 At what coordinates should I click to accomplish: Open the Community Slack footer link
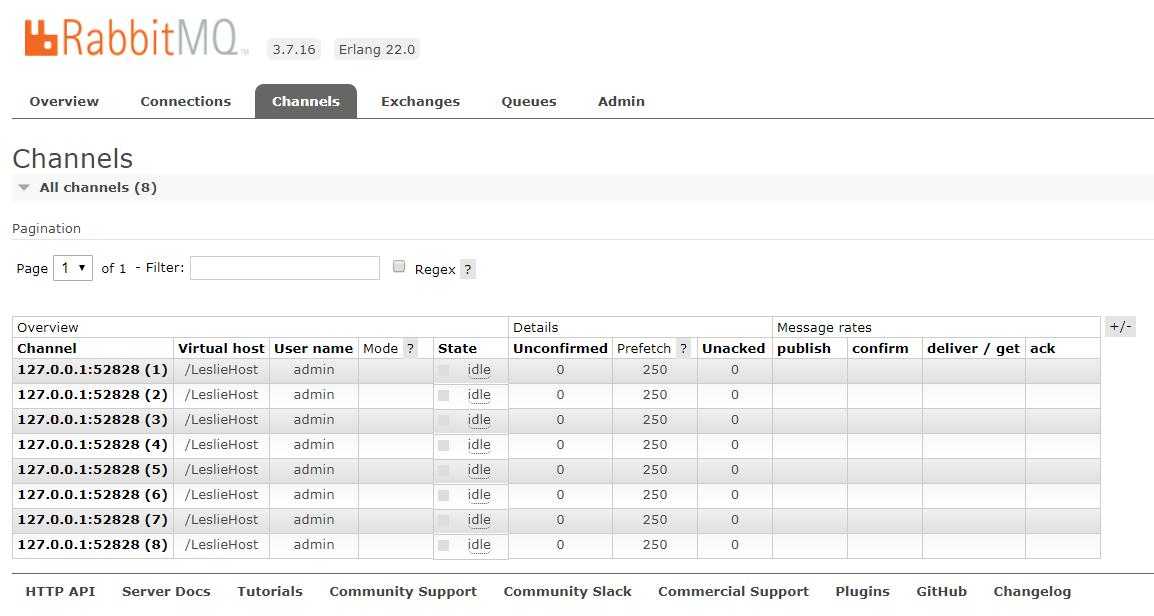[567, 592]
